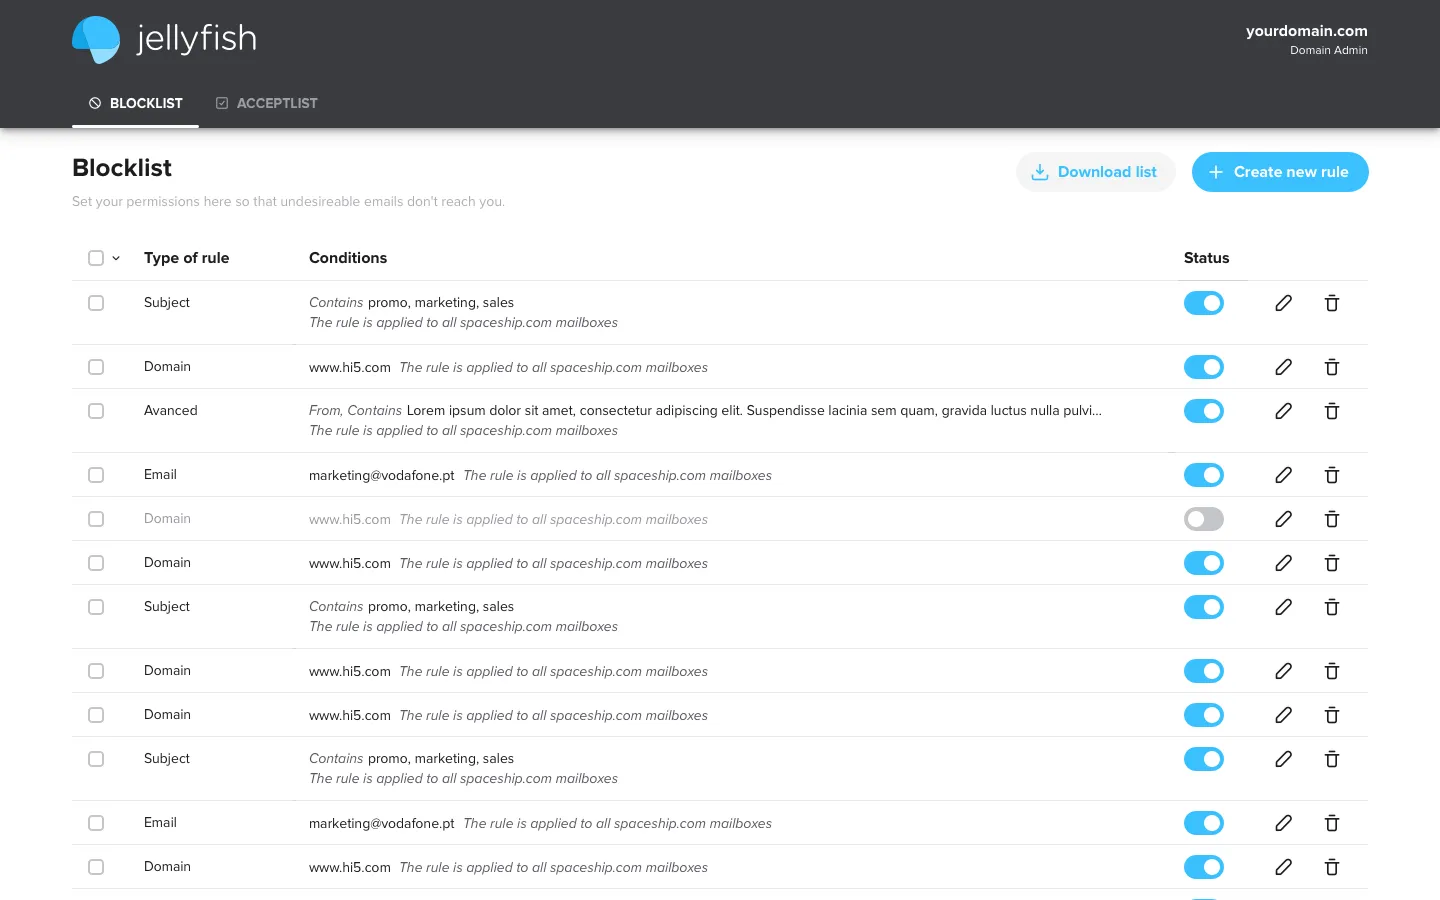The width and height of the screenshot is (1440, 900).
Task: Expand the chevron beside the select-all checkbox
Action: 116,258
